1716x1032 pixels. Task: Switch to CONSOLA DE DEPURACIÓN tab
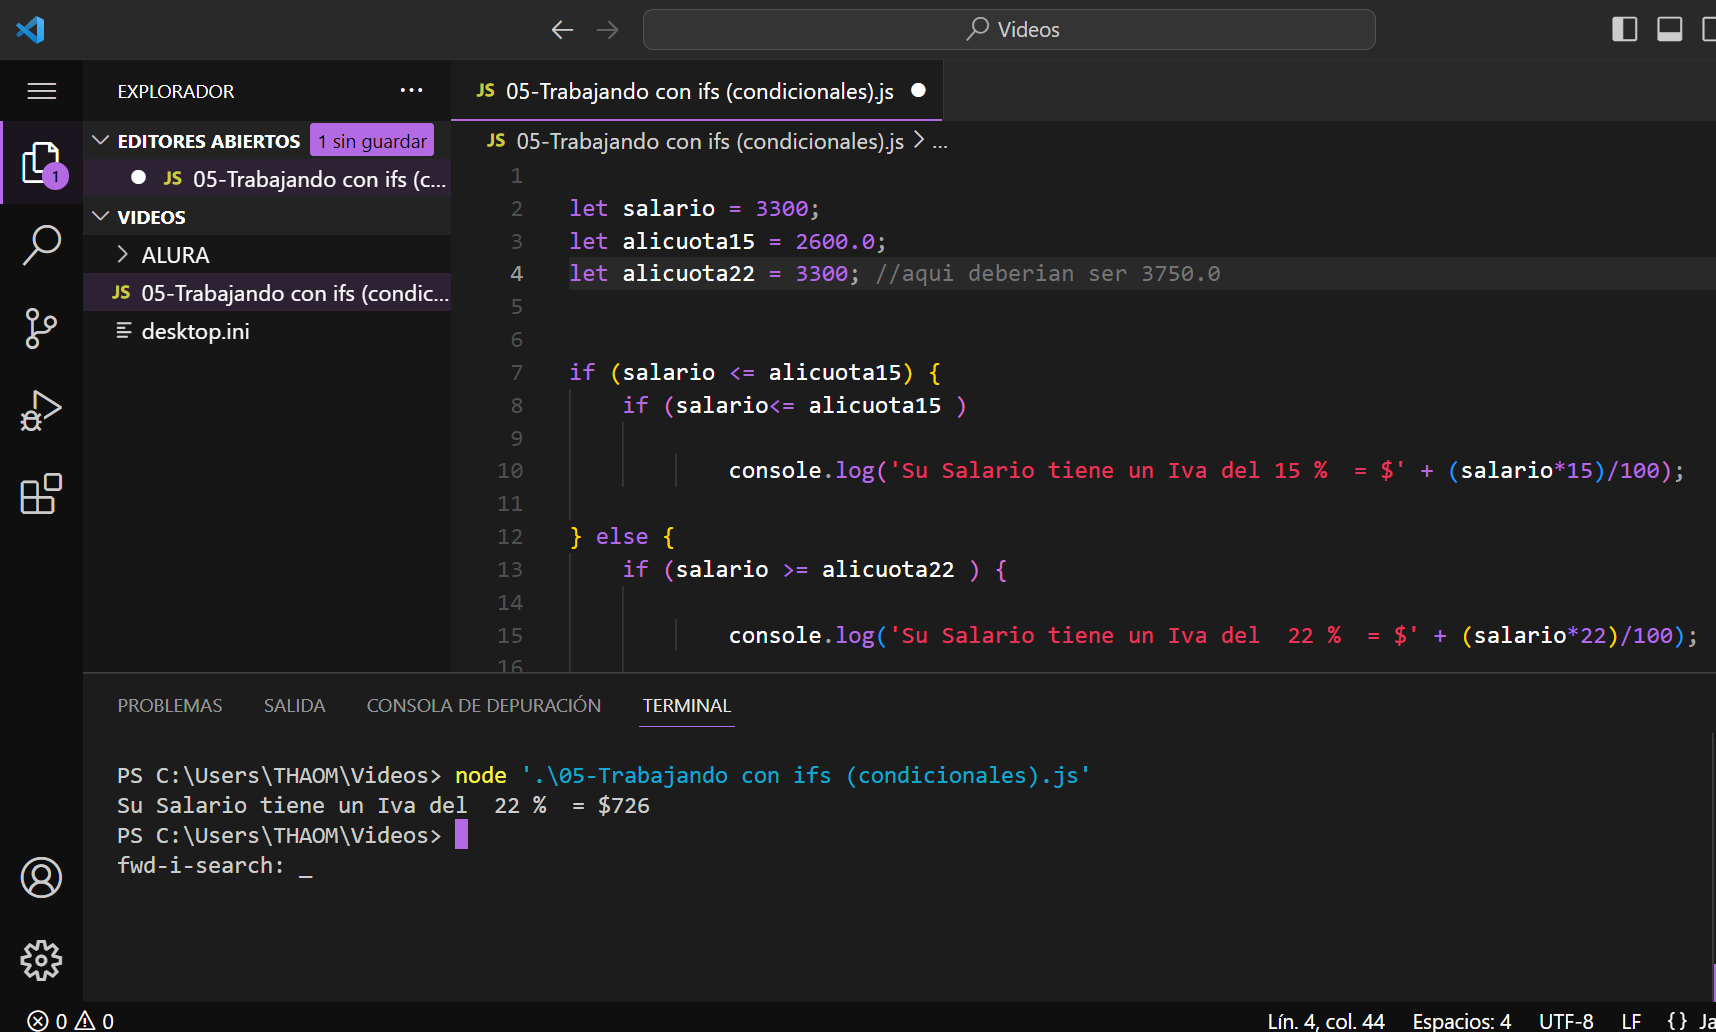pyautogui.click(x=484, y=706)
